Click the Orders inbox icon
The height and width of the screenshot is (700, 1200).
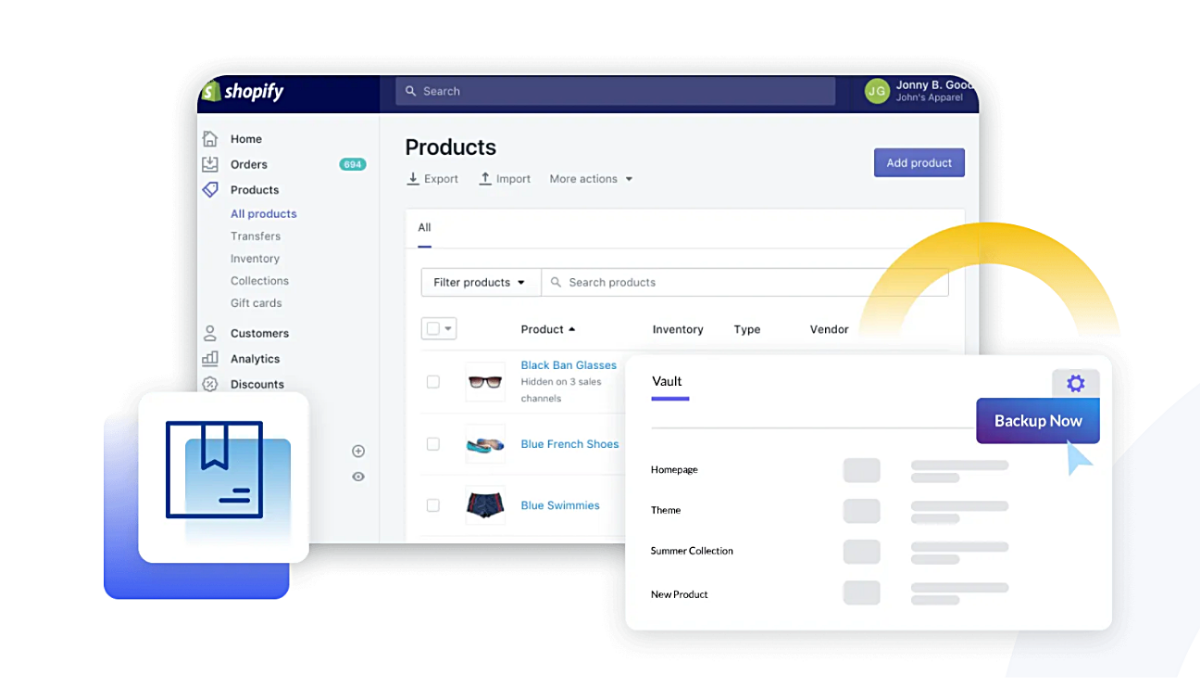[x=210, y=164]
